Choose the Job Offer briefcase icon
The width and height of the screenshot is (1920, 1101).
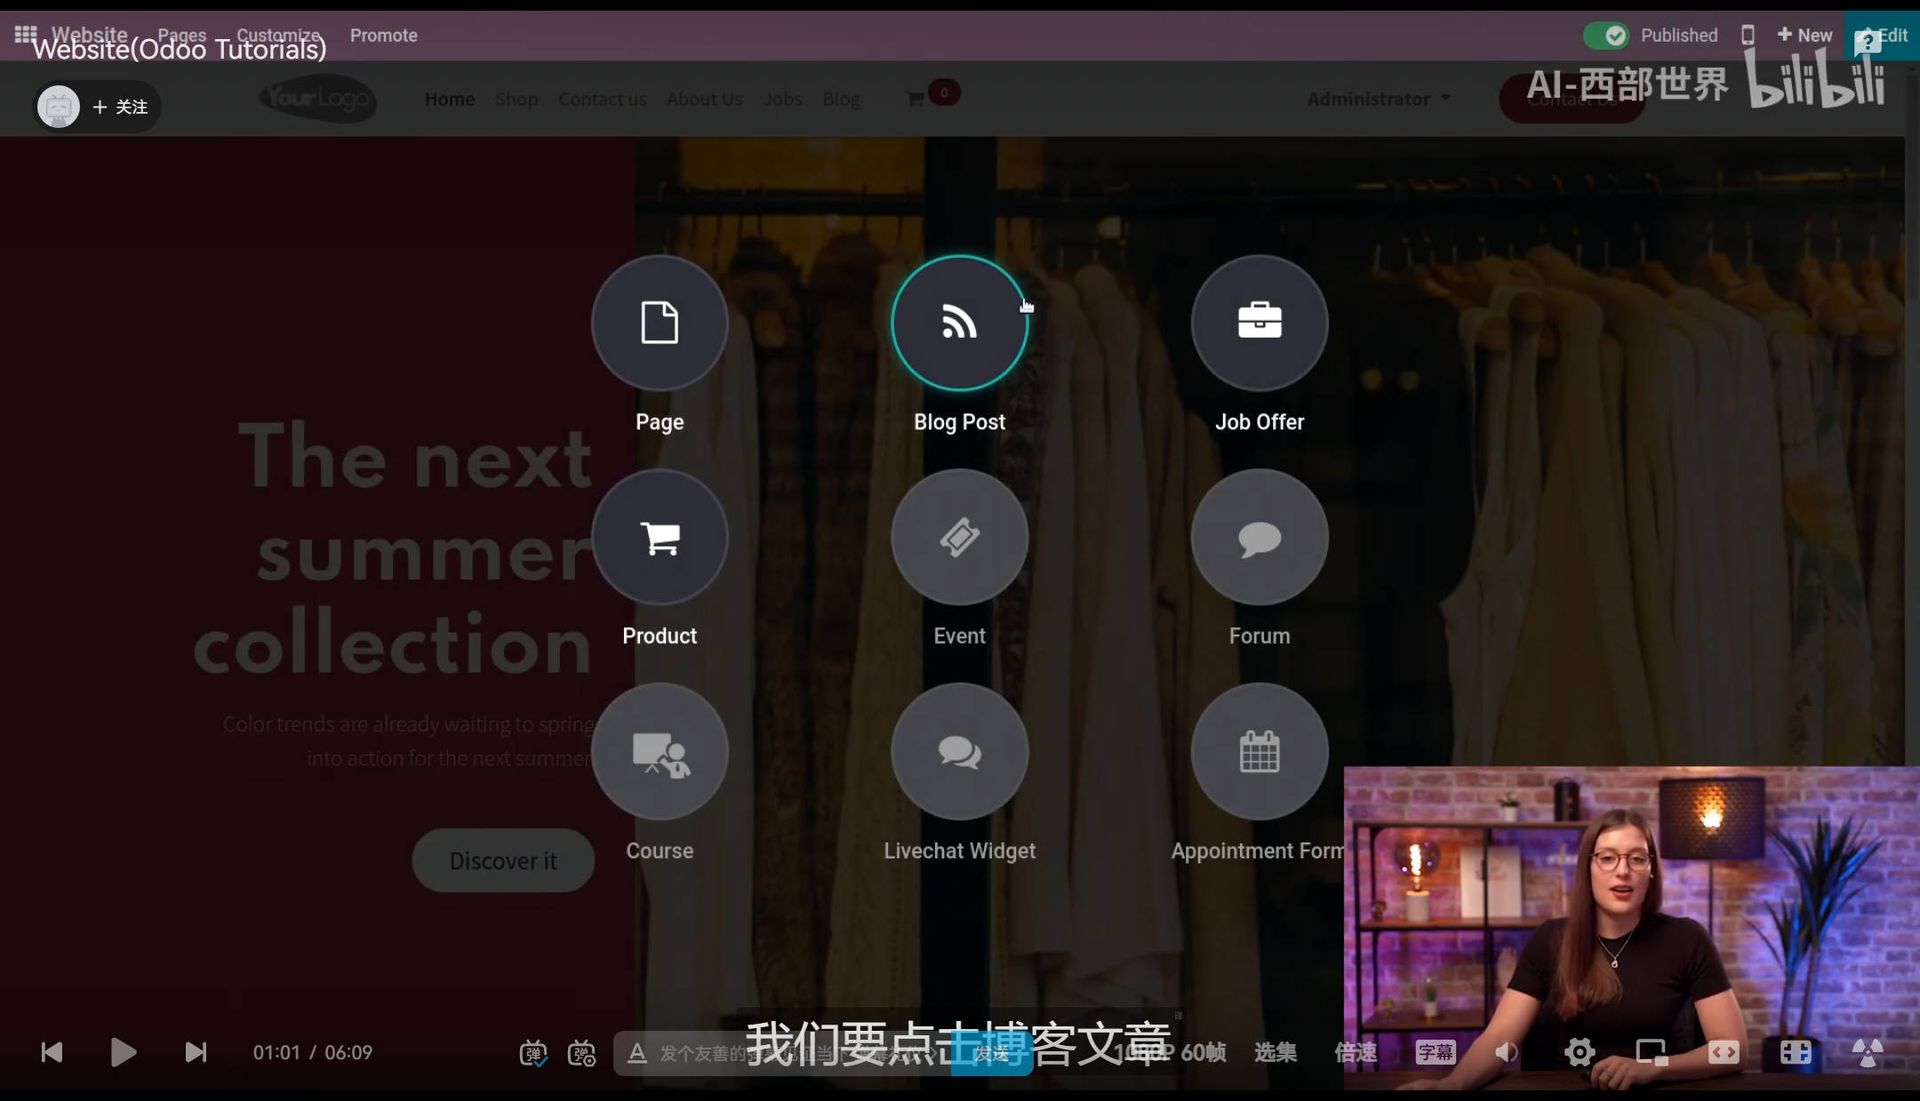(1259, 323)
